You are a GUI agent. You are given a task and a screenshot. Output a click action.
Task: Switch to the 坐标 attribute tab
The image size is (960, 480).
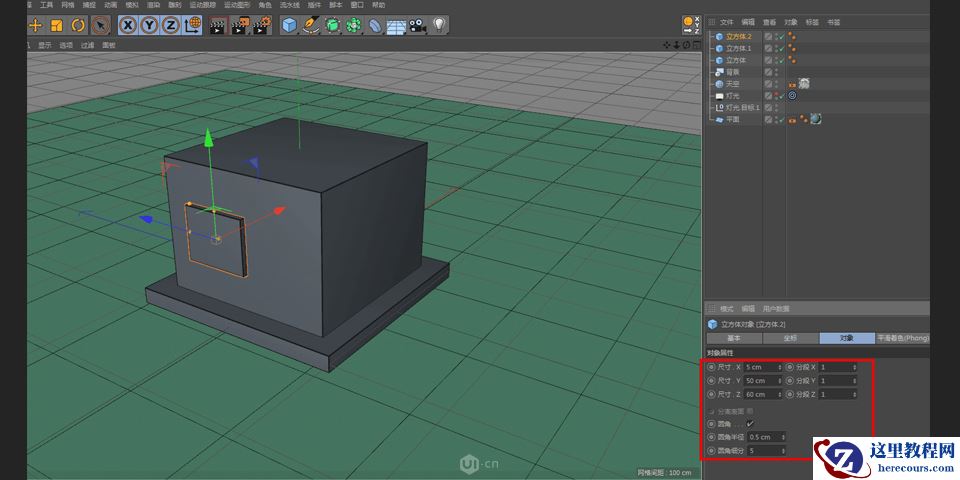coord(790,339)
